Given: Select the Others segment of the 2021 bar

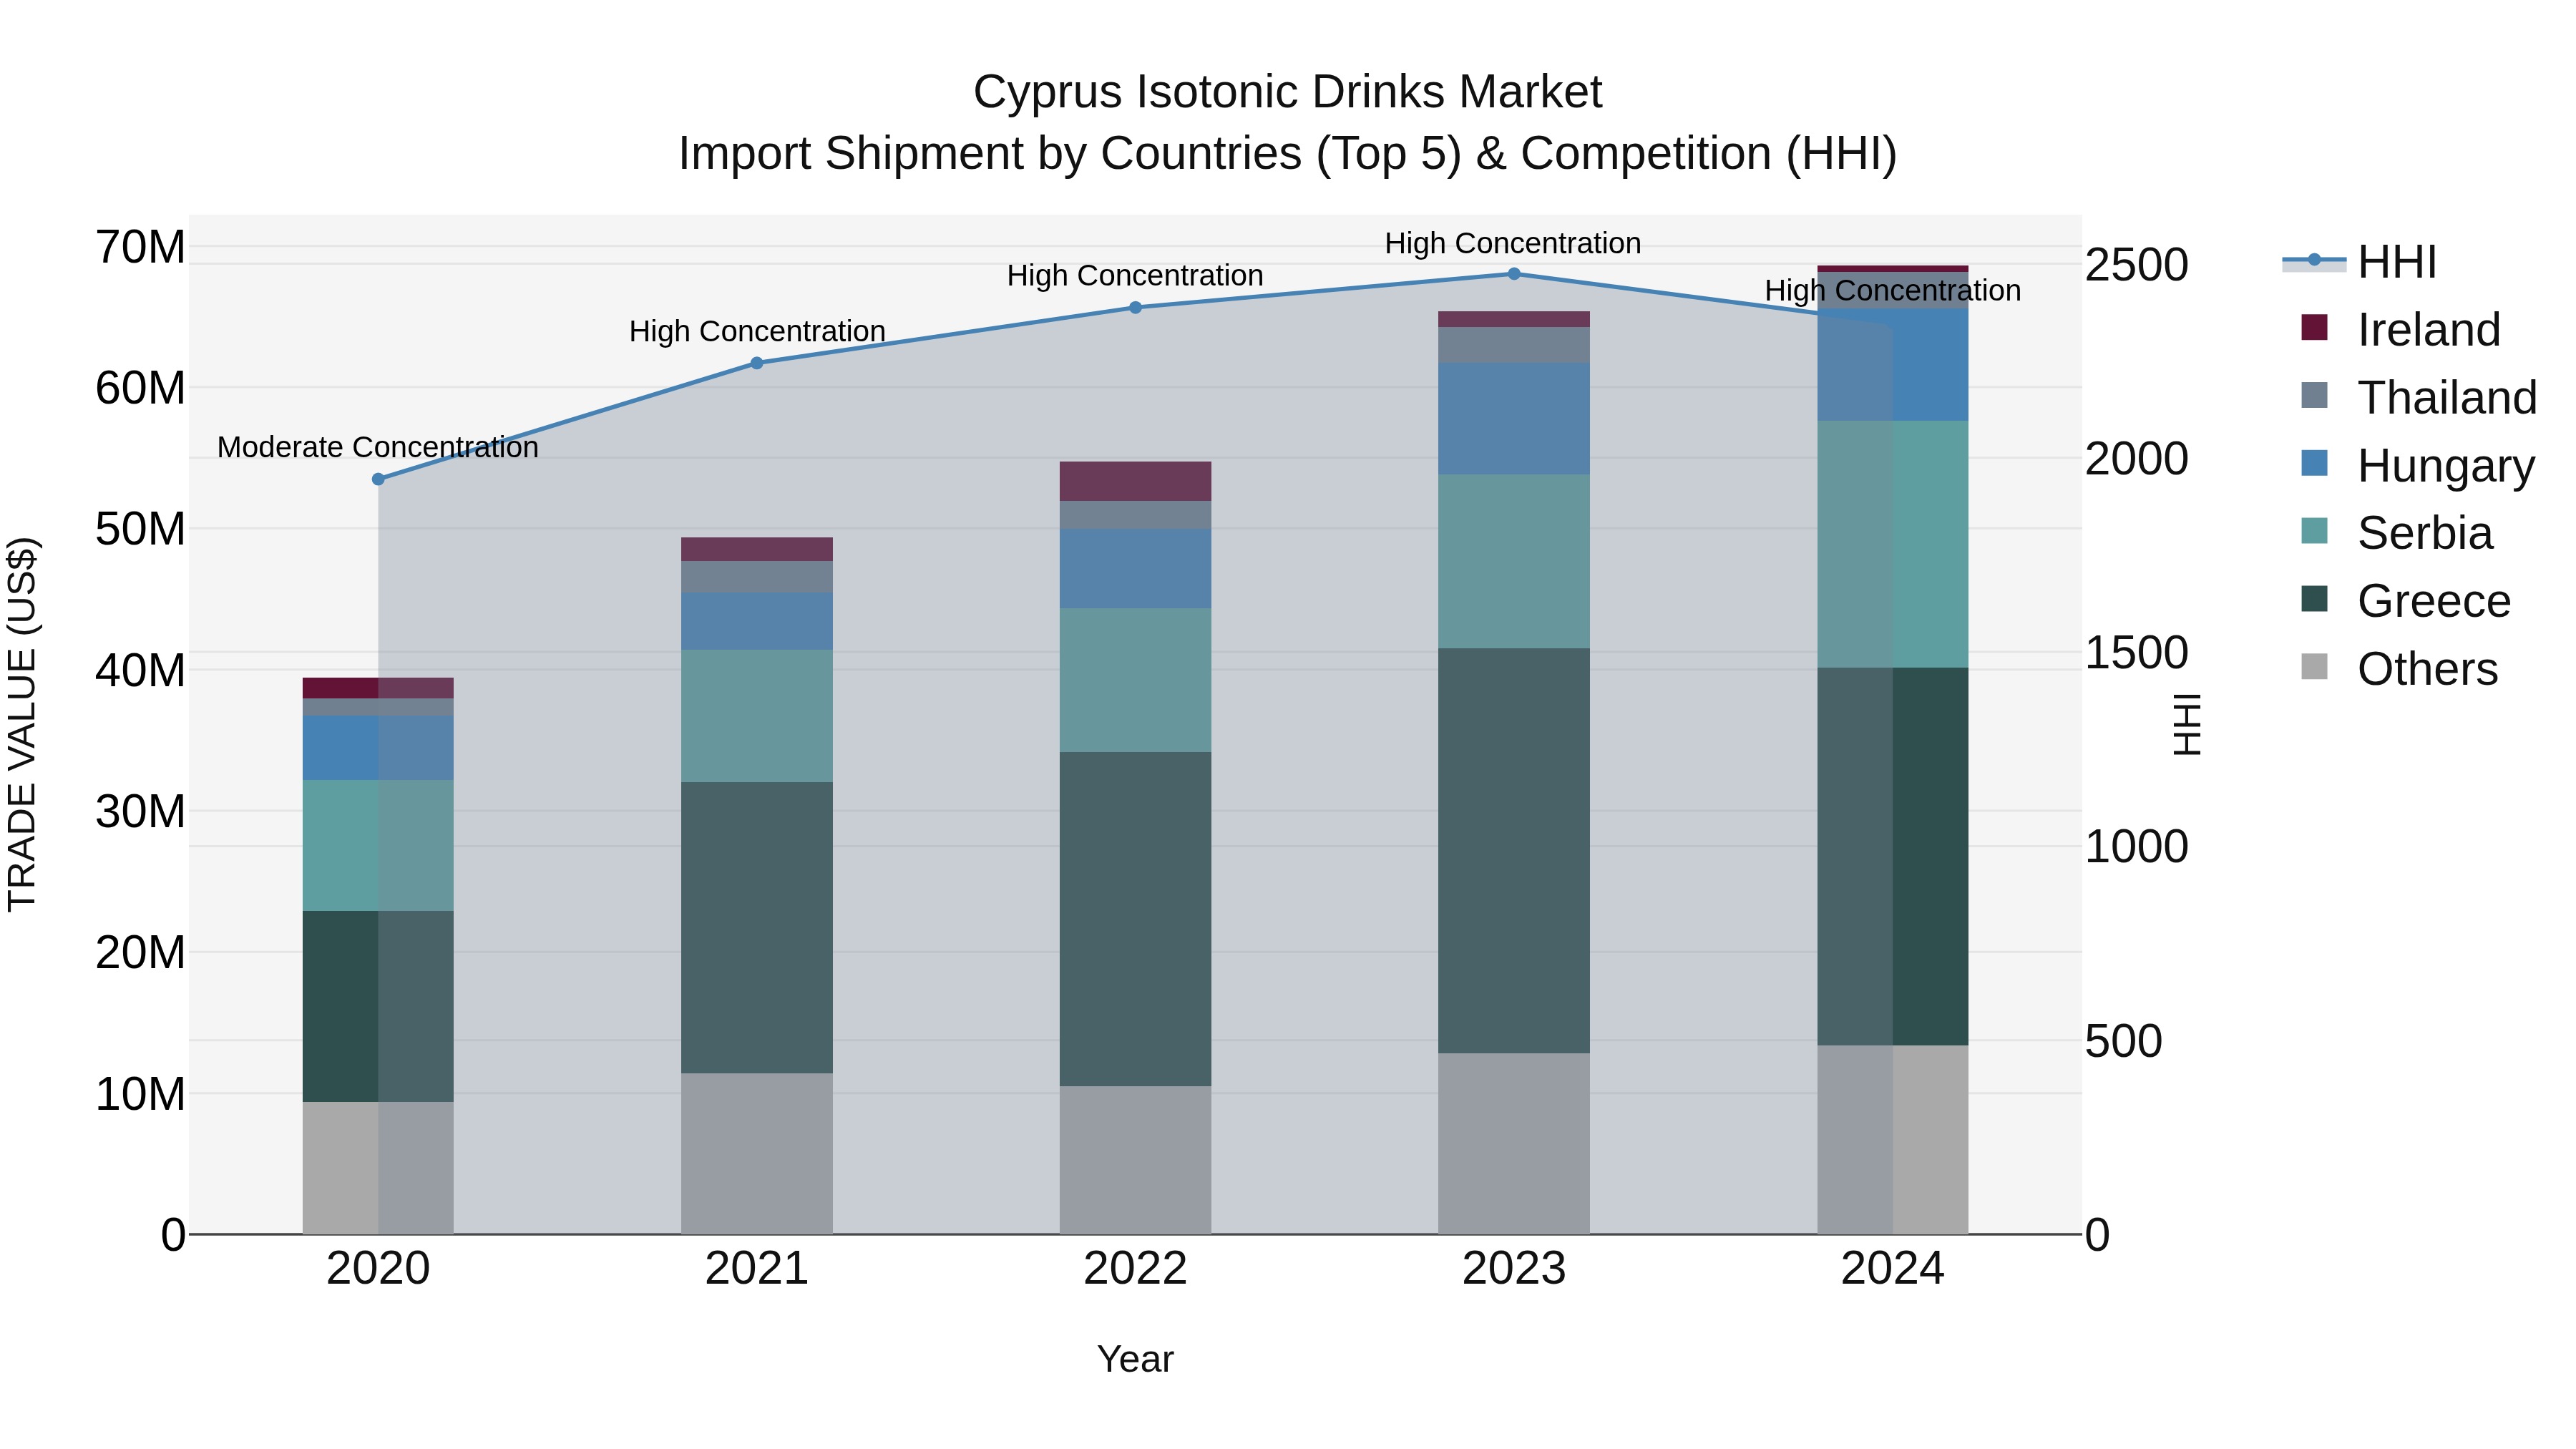Looking at the screenshot, I should pos(757,1154).
